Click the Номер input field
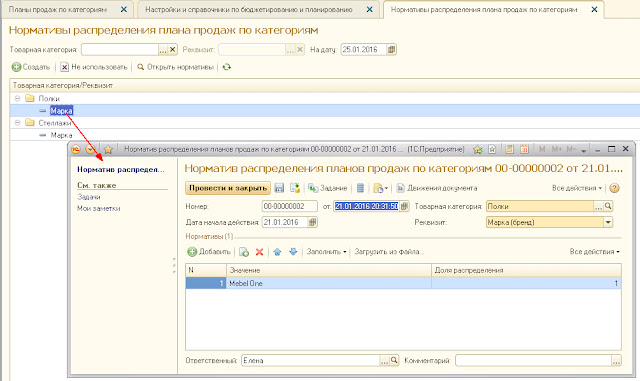 click(x=289, y=206)
